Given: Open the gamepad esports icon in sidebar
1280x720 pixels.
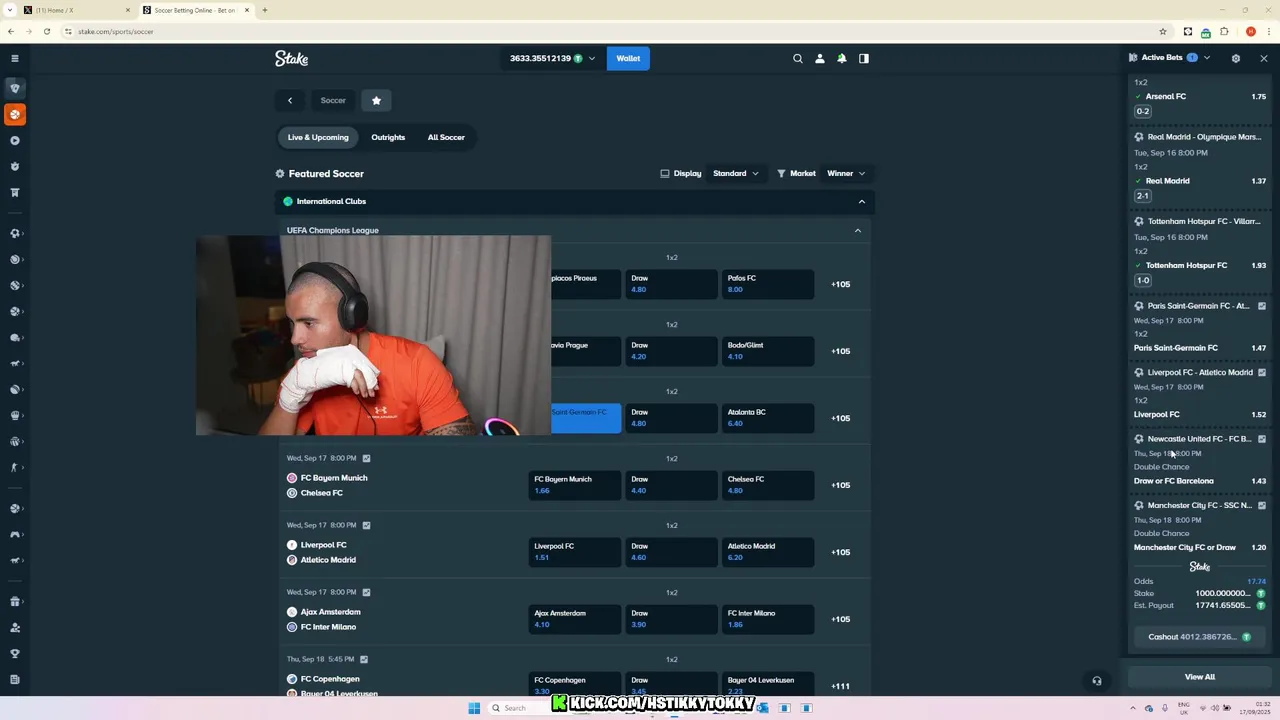Looking at the screenshot, I should [15, 534].
